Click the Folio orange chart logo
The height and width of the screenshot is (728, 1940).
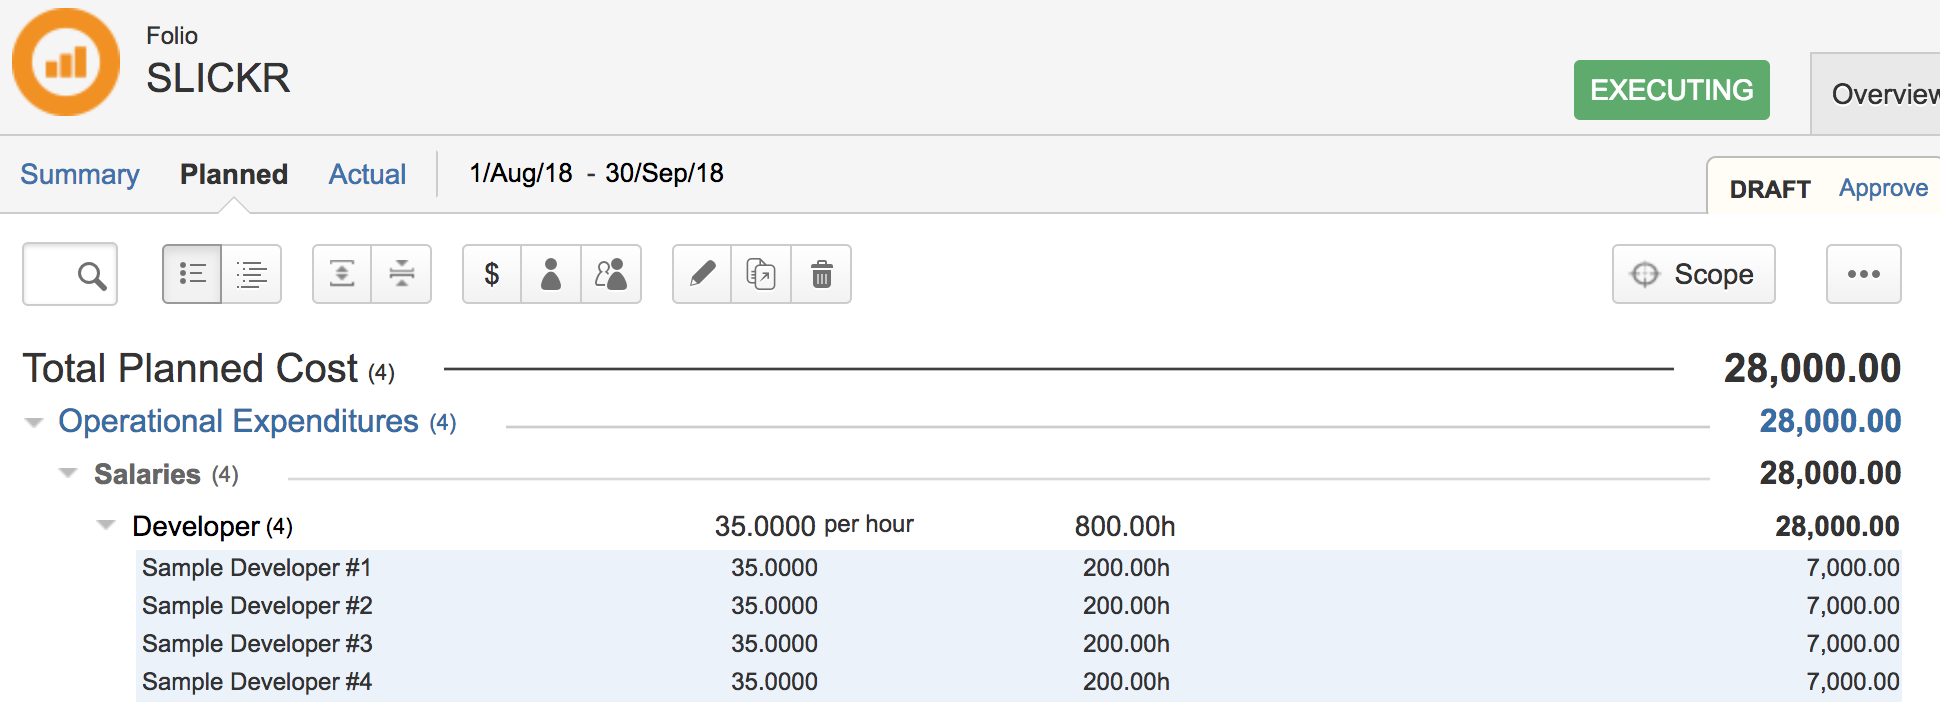pos(66,62)
